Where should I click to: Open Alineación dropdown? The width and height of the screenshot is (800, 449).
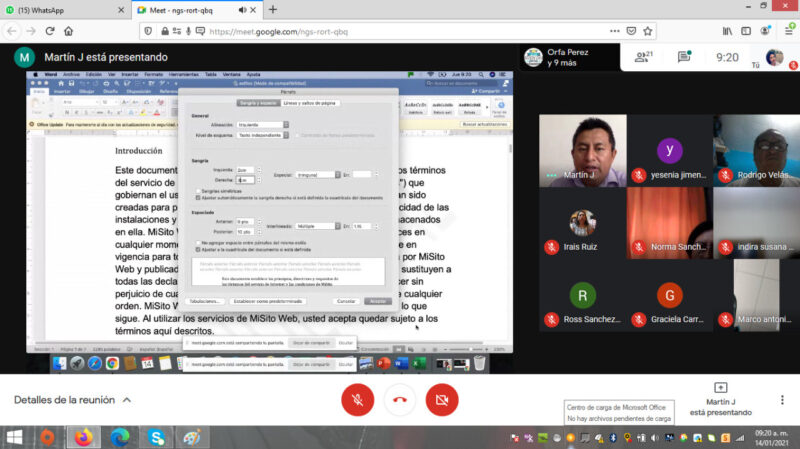[x=263, y=124]
